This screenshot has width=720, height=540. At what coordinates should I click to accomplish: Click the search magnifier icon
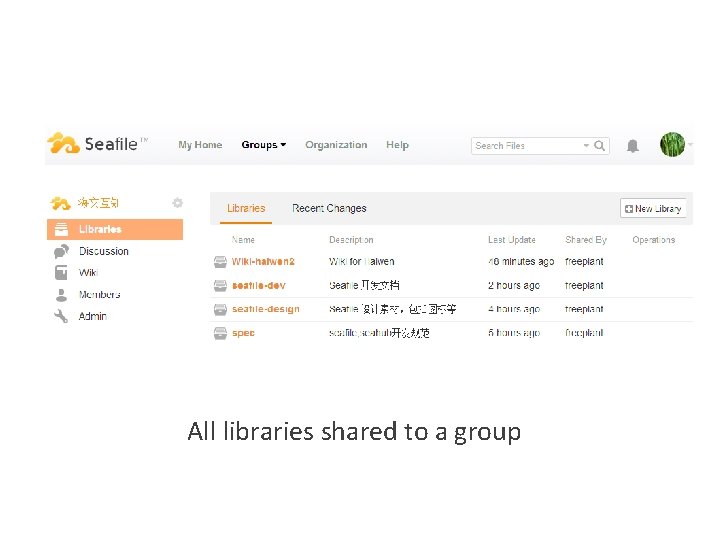coord(599,146)
